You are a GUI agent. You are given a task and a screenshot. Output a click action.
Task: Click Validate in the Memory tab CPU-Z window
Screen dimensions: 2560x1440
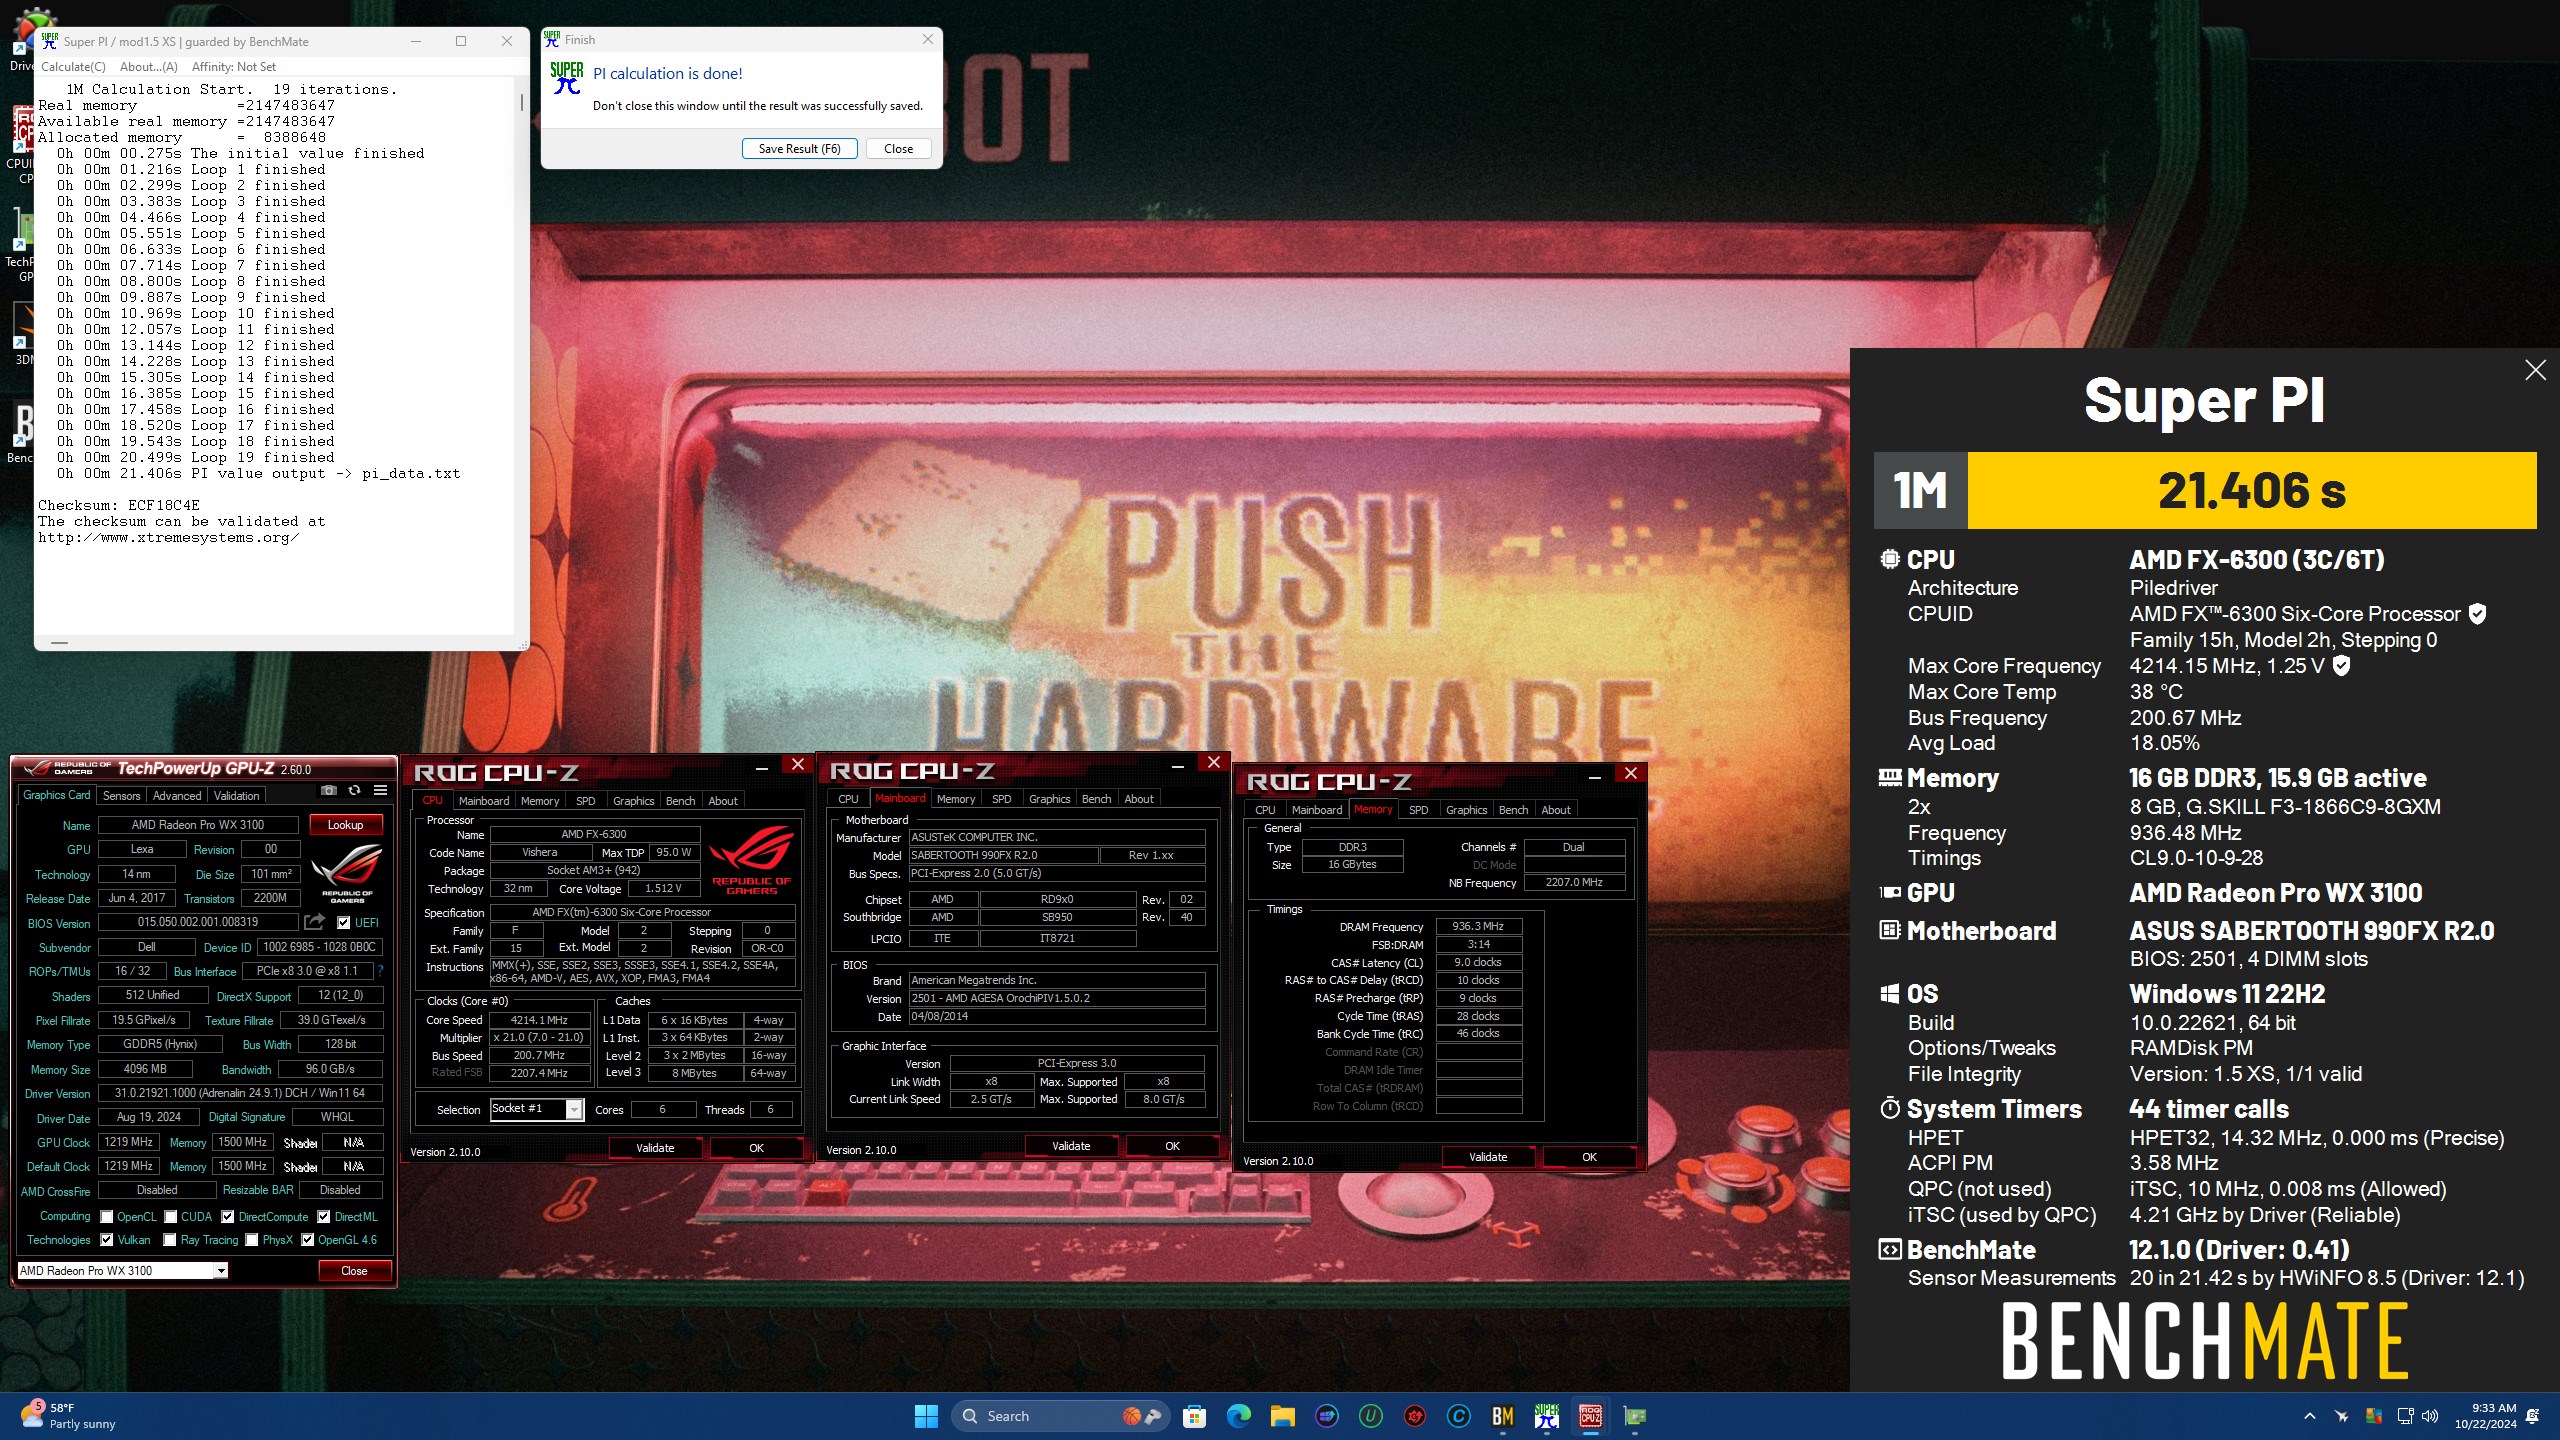1488,1157
